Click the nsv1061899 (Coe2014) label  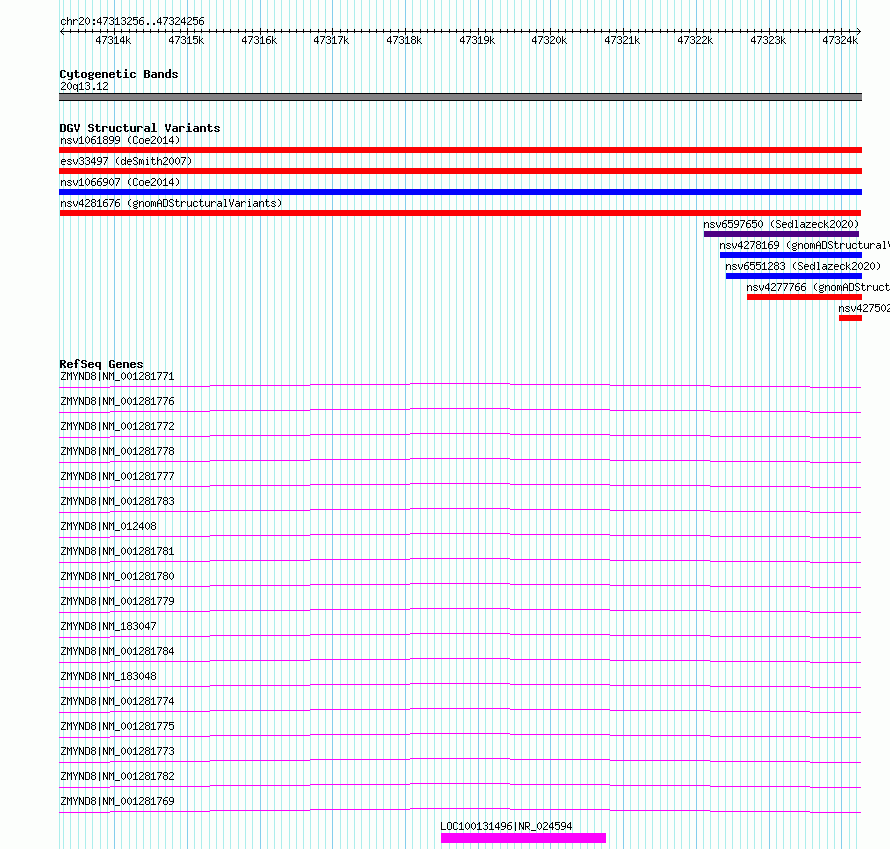(120, 140)
